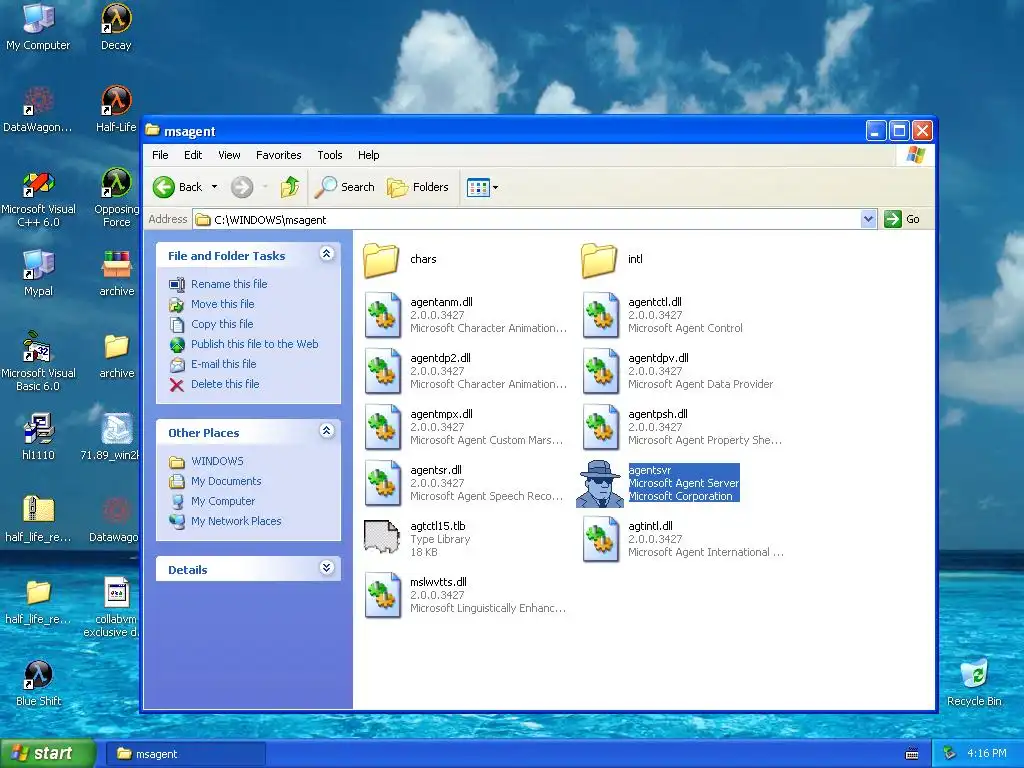Click the system tray clock

[987, 754]
